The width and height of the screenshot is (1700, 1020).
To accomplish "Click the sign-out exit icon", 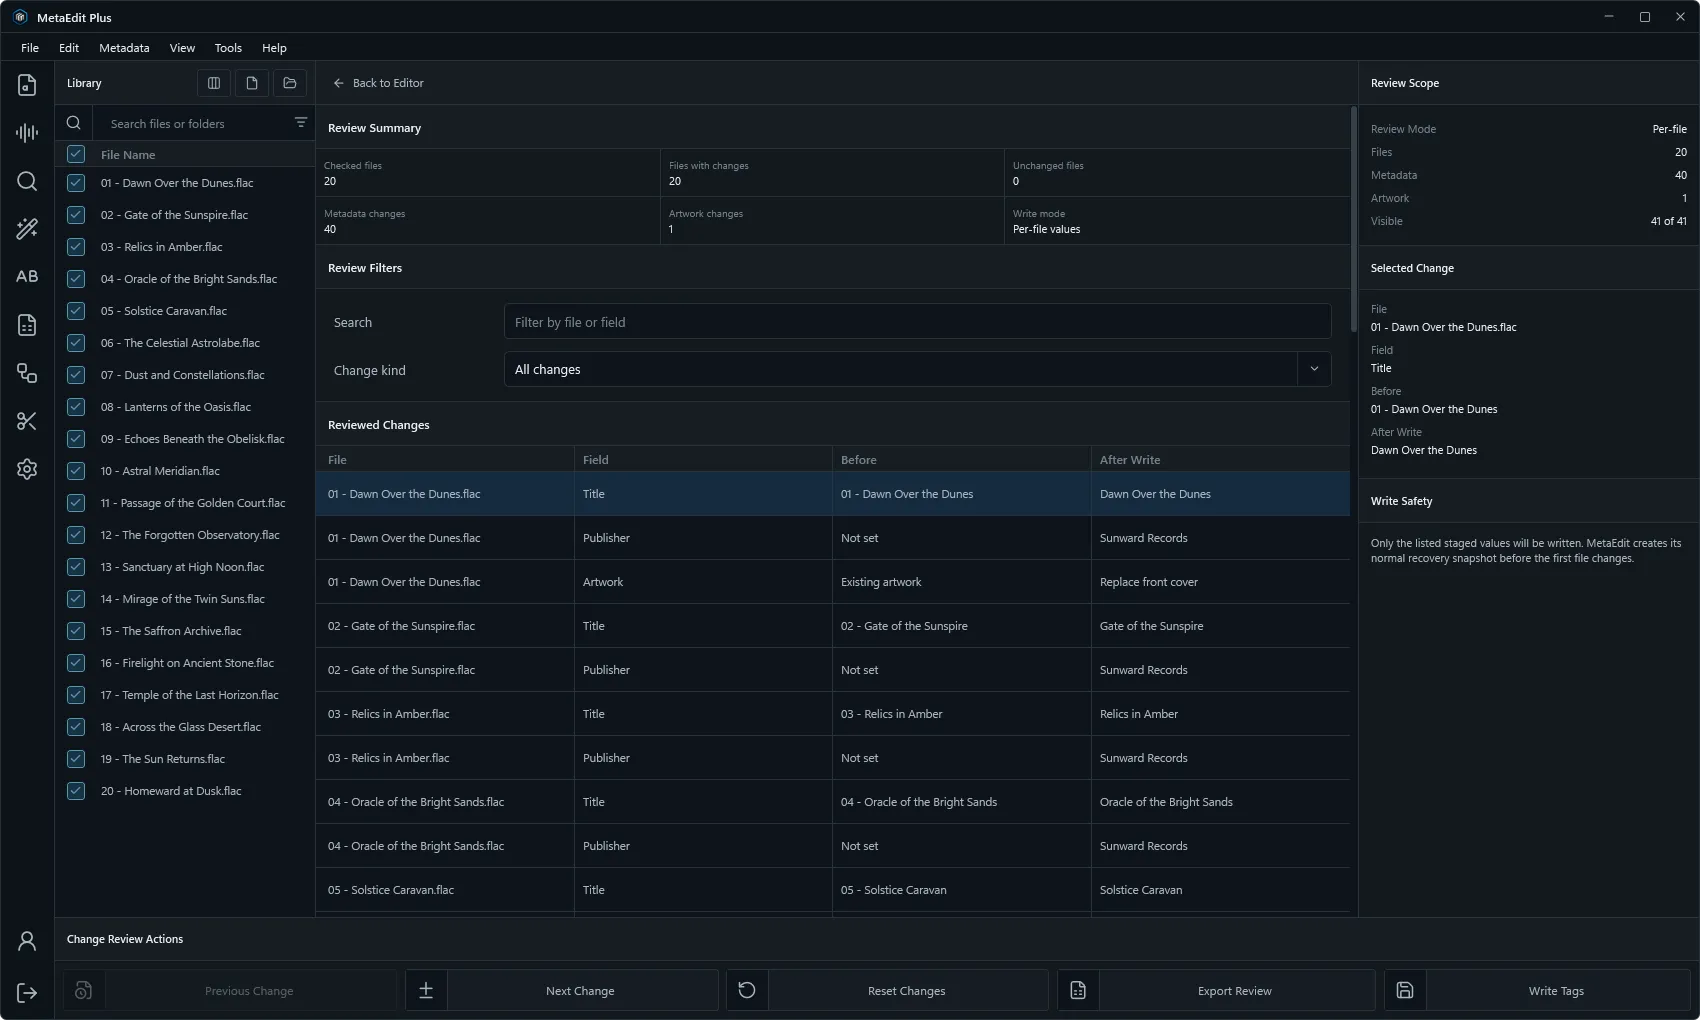I will coord(27,992).
